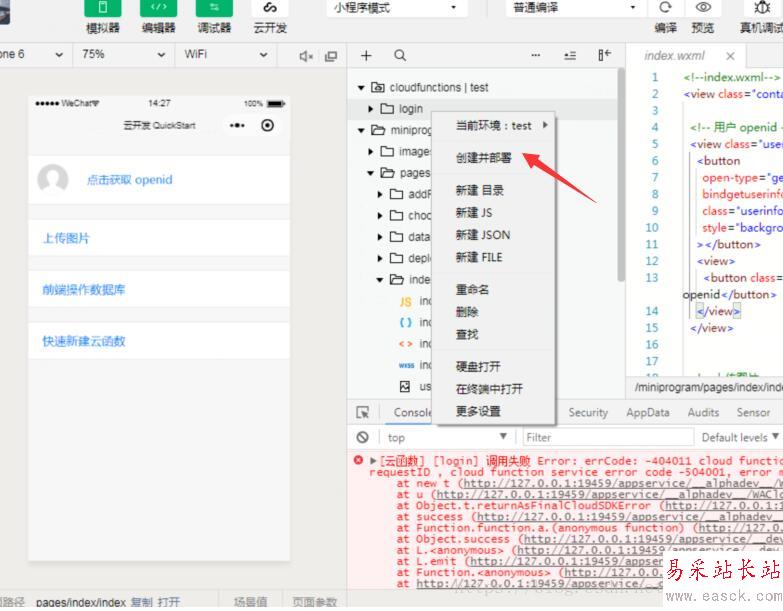Screen dimensions: 783x611
Task: Switch to the Security debugger tab
Action: tap(588, 412)
